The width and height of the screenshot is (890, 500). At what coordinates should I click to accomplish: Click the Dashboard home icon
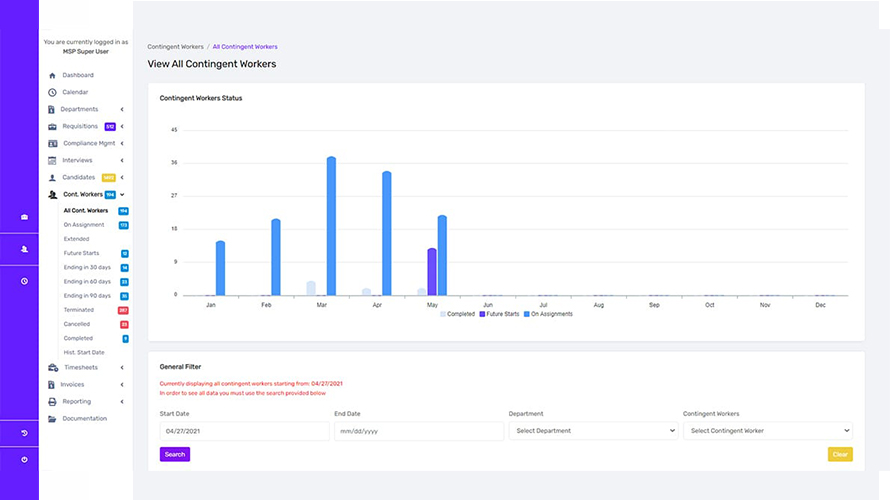(x=52, y=75)
